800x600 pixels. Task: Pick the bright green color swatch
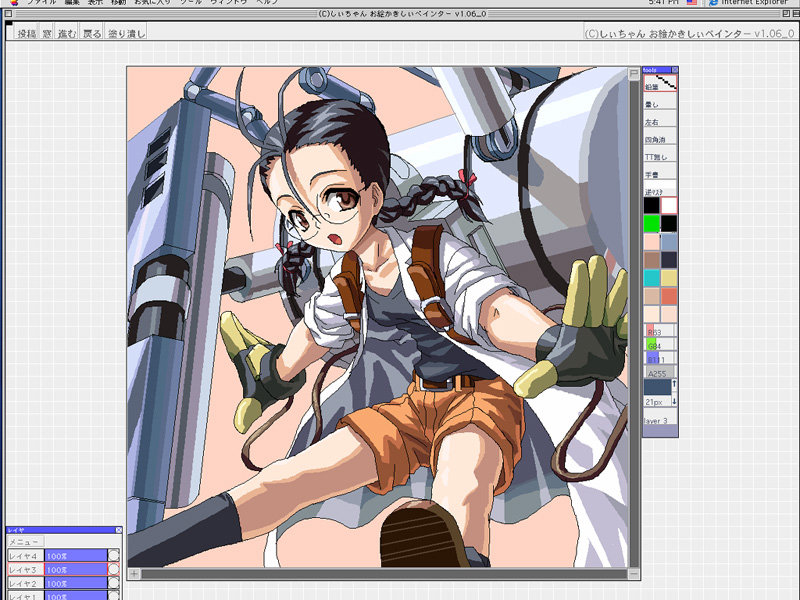click(x=652, y=223)
